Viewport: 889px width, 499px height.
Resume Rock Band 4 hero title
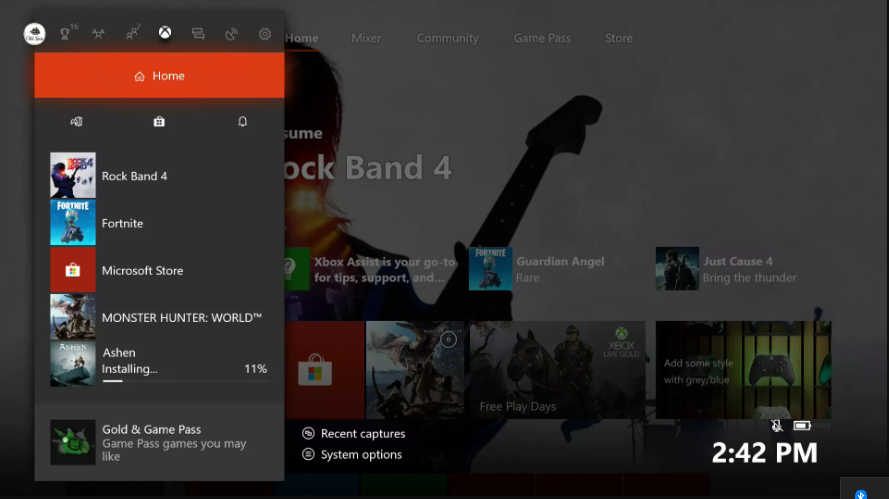[x=368, y=168]
